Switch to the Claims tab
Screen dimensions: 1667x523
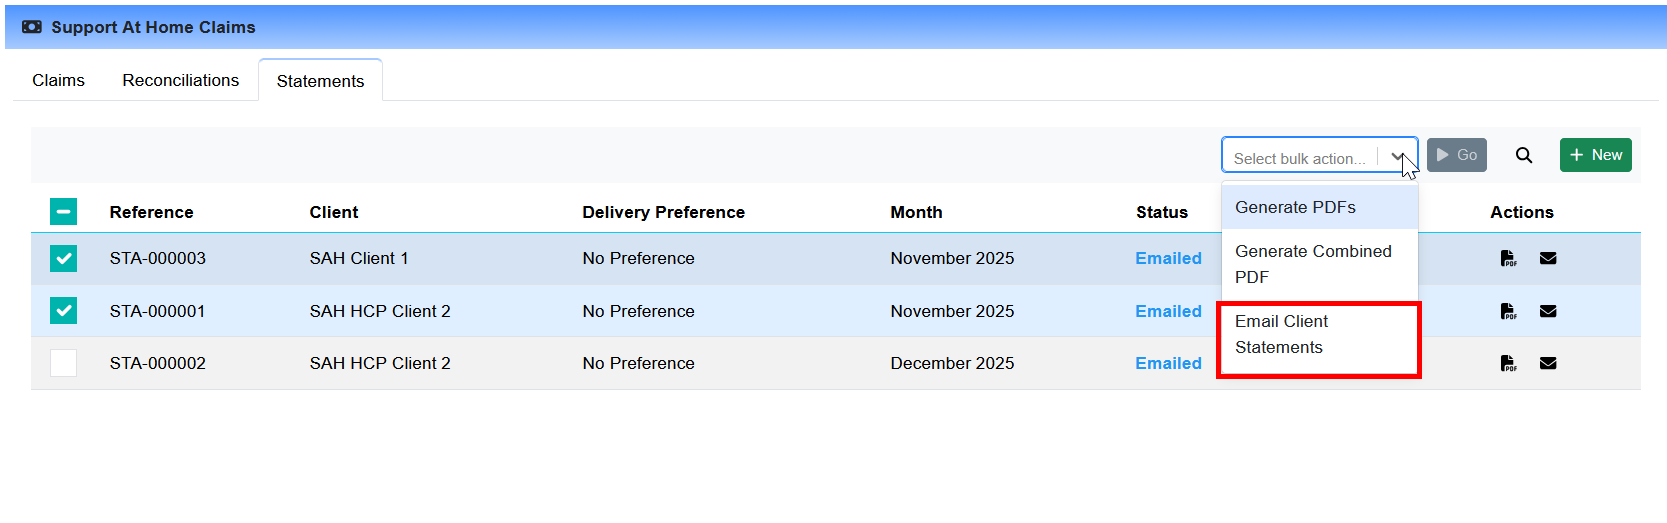coord(58,80)
